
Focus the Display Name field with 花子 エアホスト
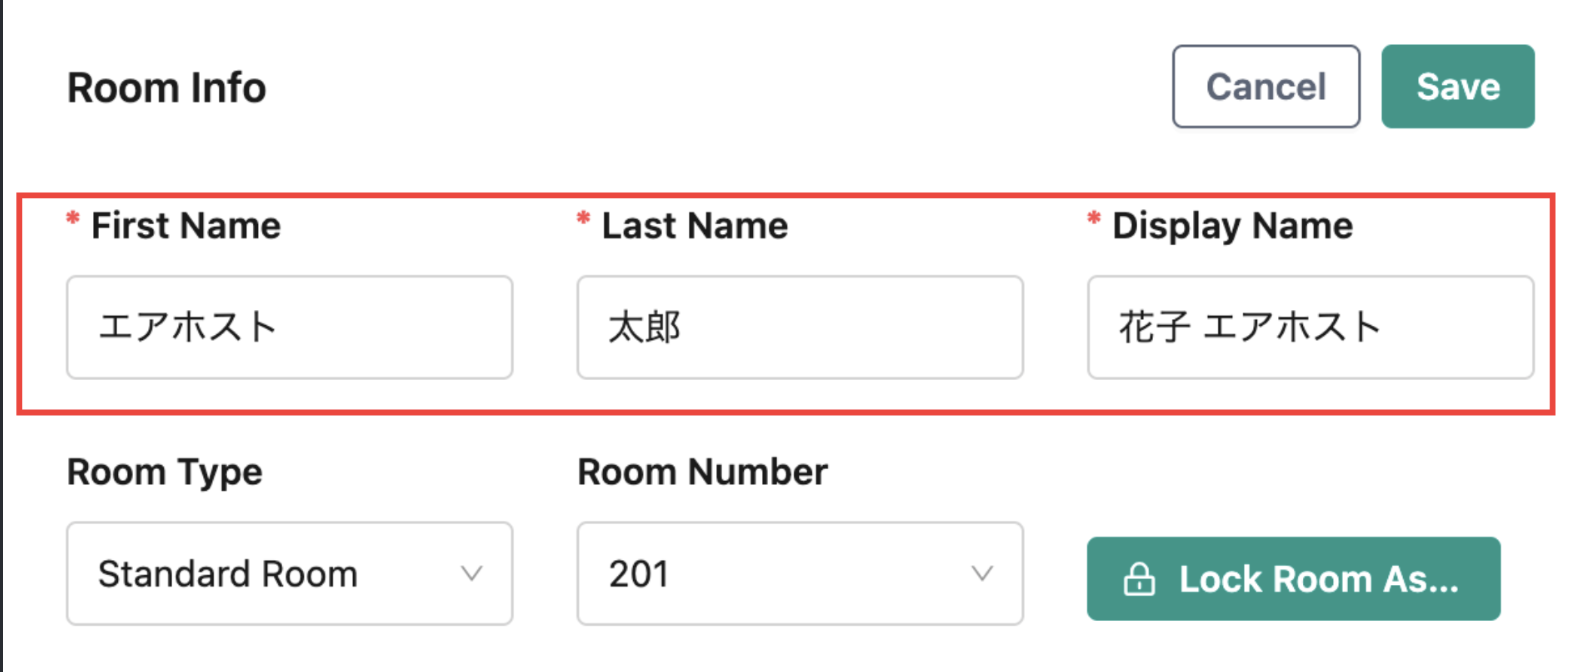pos(1310,327)
